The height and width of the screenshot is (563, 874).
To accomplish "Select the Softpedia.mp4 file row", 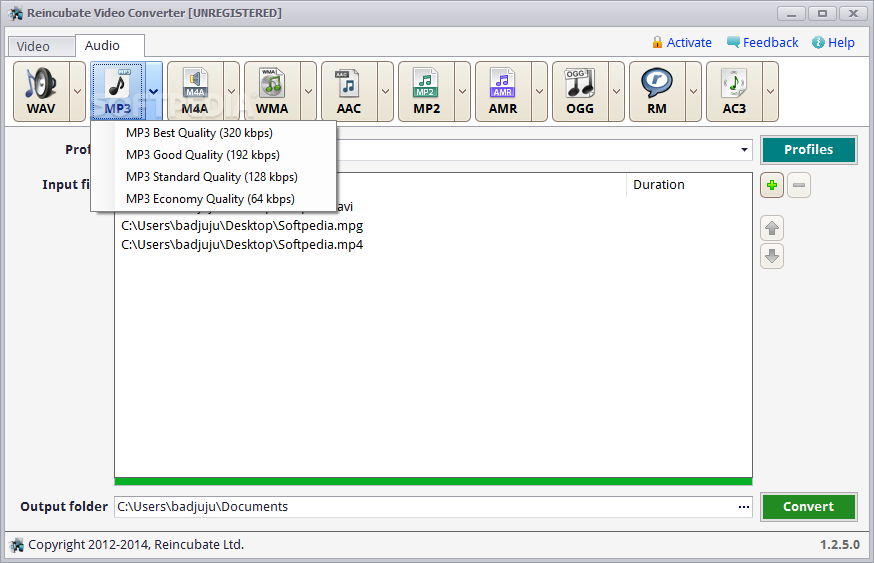I will pos(433,245).
